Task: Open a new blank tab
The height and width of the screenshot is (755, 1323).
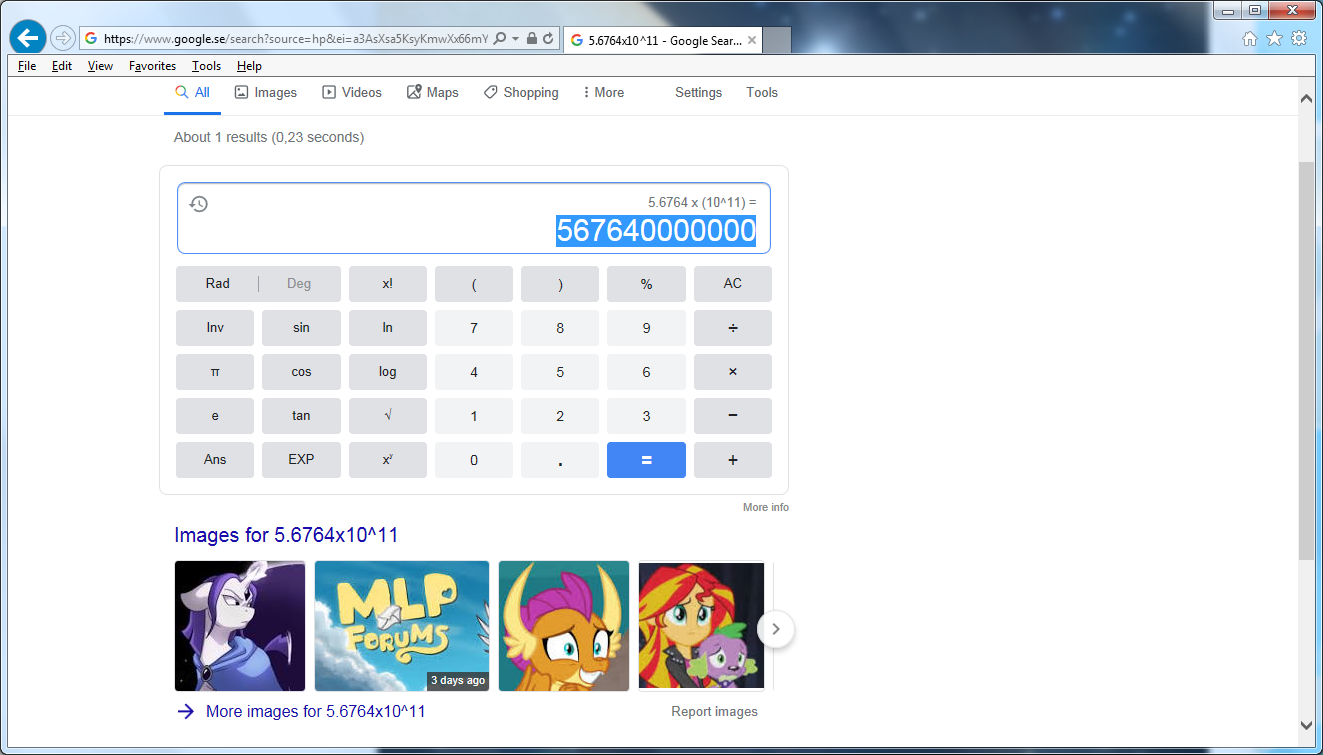Action: tap(778, 40)
